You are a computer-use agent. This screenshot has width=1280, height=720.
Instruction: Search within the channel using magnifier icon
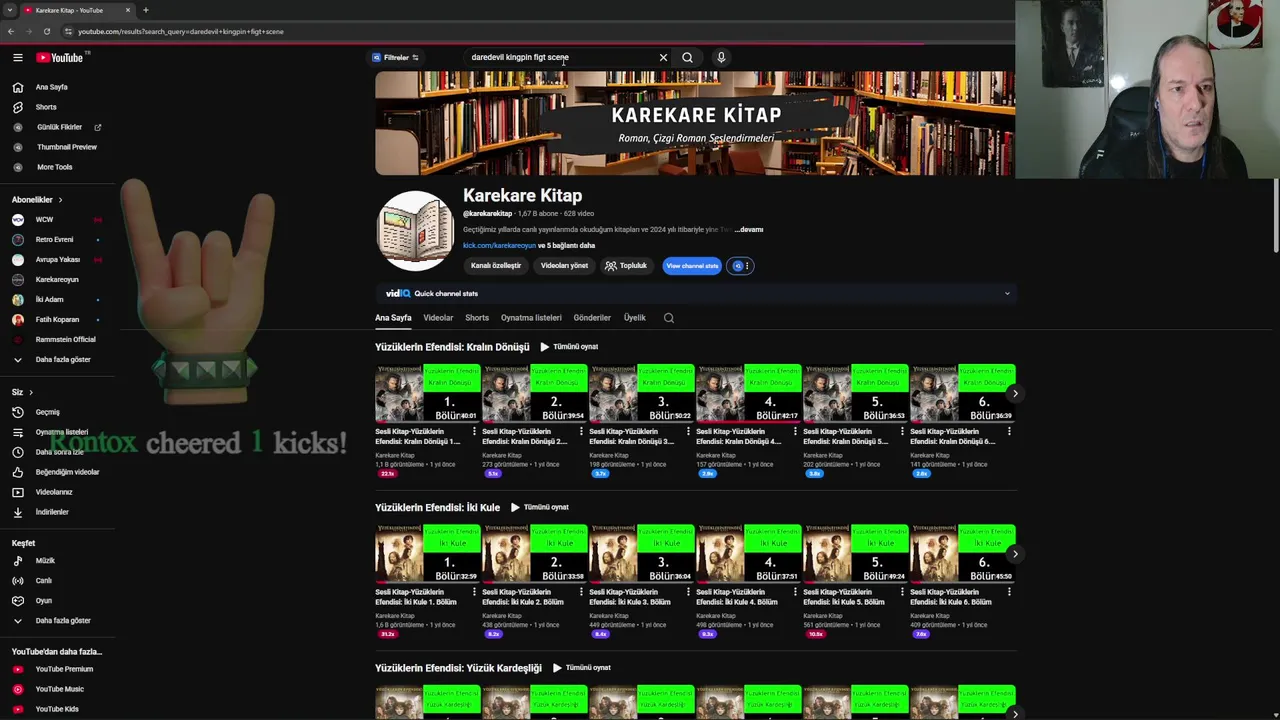click(669, 318)
